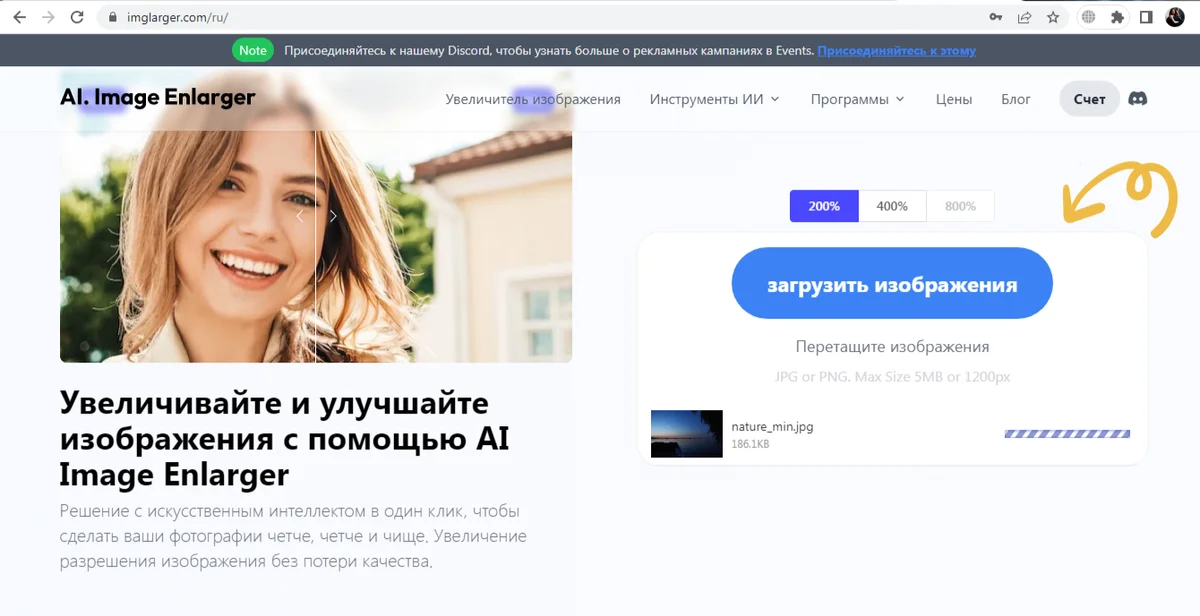Screen dimensions: 1200x616
Task: Open the 'Блог' page
Action: tap(1016, 99)
